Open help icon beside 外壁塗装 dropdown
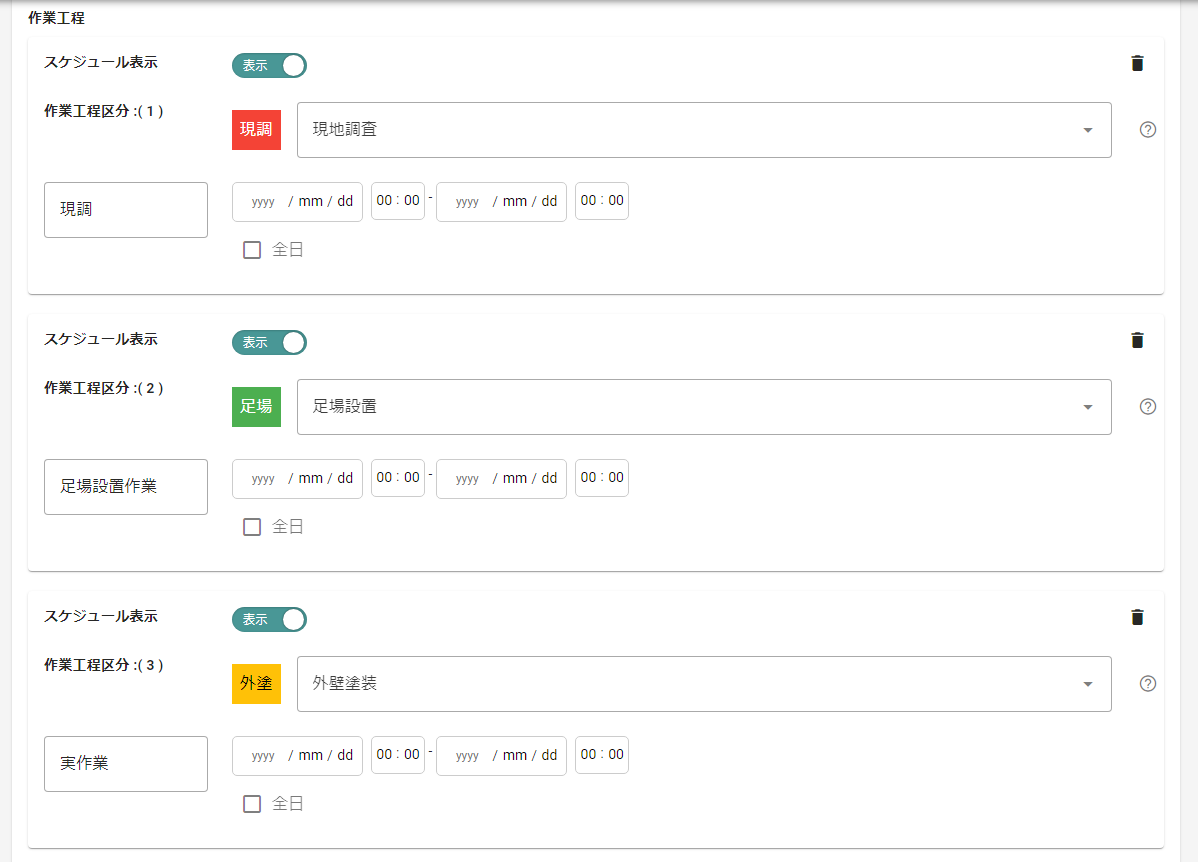The height and width of the screenshot is (862, 1198). 1148,684
